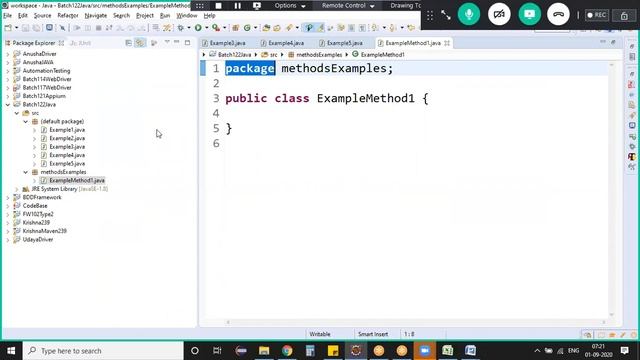
Task: Click the Run green play button in Eclipse toolbar
Action: click(x=198, y=28)
